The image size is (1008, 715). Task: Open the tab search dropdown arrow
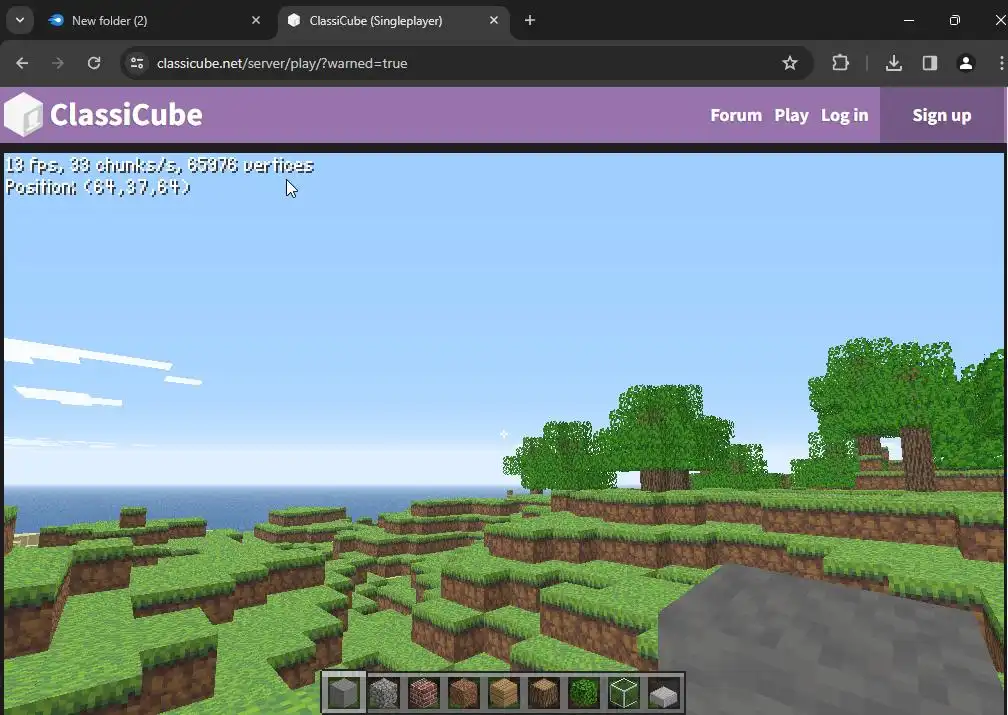(x=20, y=21)
